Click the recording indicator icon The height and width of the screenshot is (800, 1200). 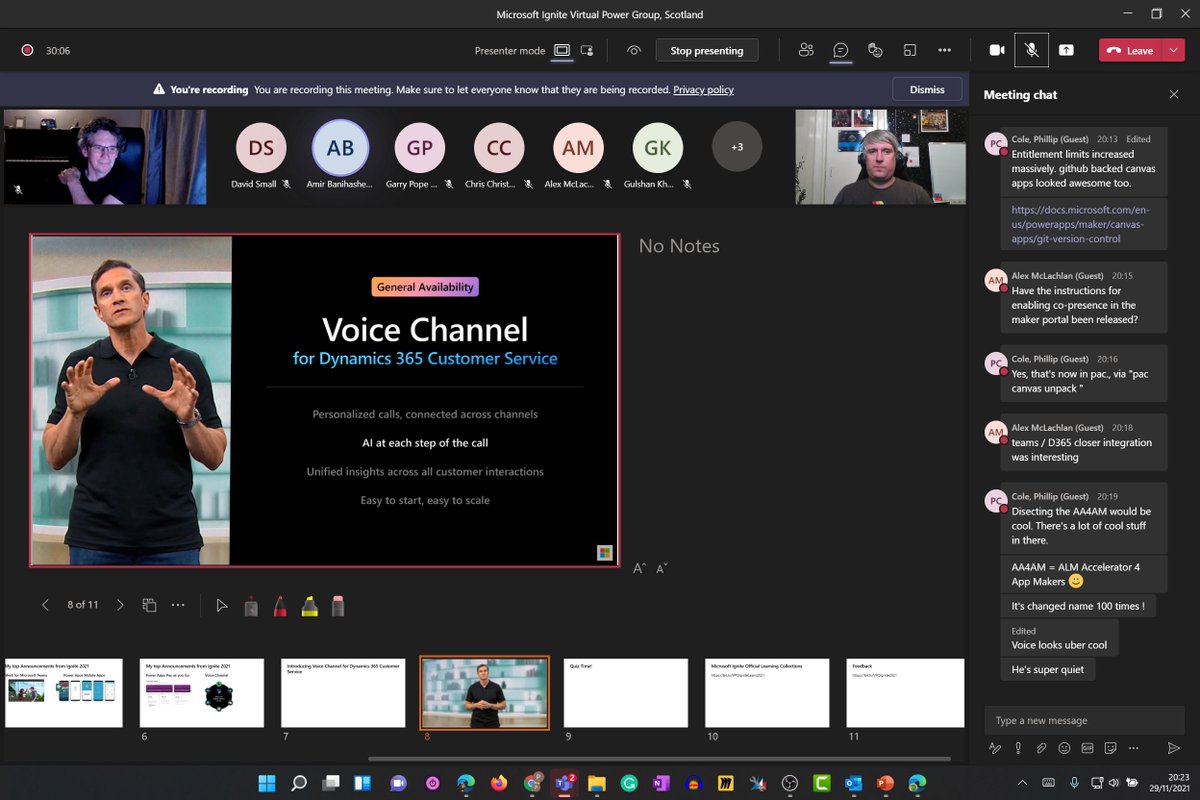(27, 50)
